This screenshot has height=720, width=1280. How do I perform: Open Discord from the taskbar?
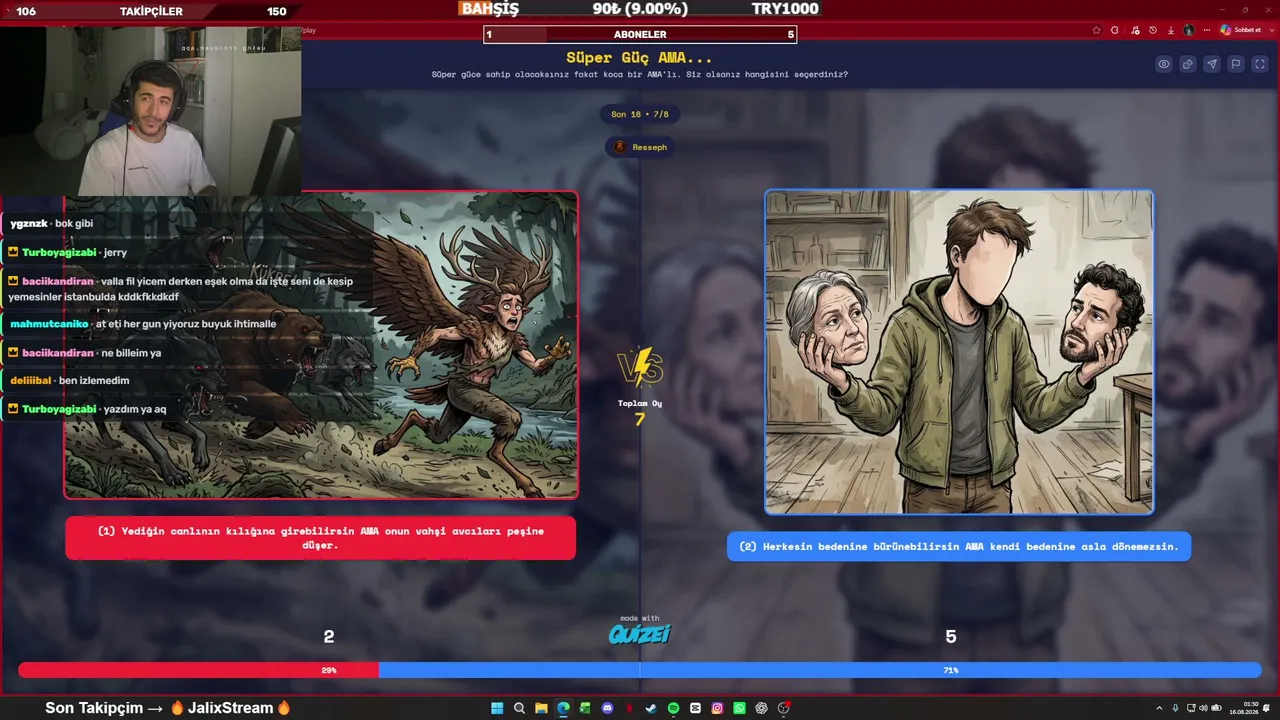pyautogui.click(x=607, y=708)
